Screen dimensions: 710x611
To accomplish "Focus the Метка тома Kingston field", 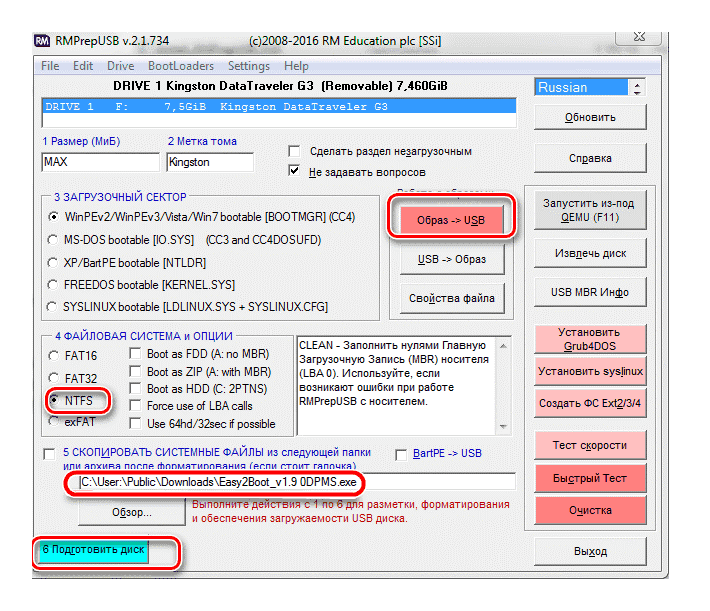I will tap(210, 162).
